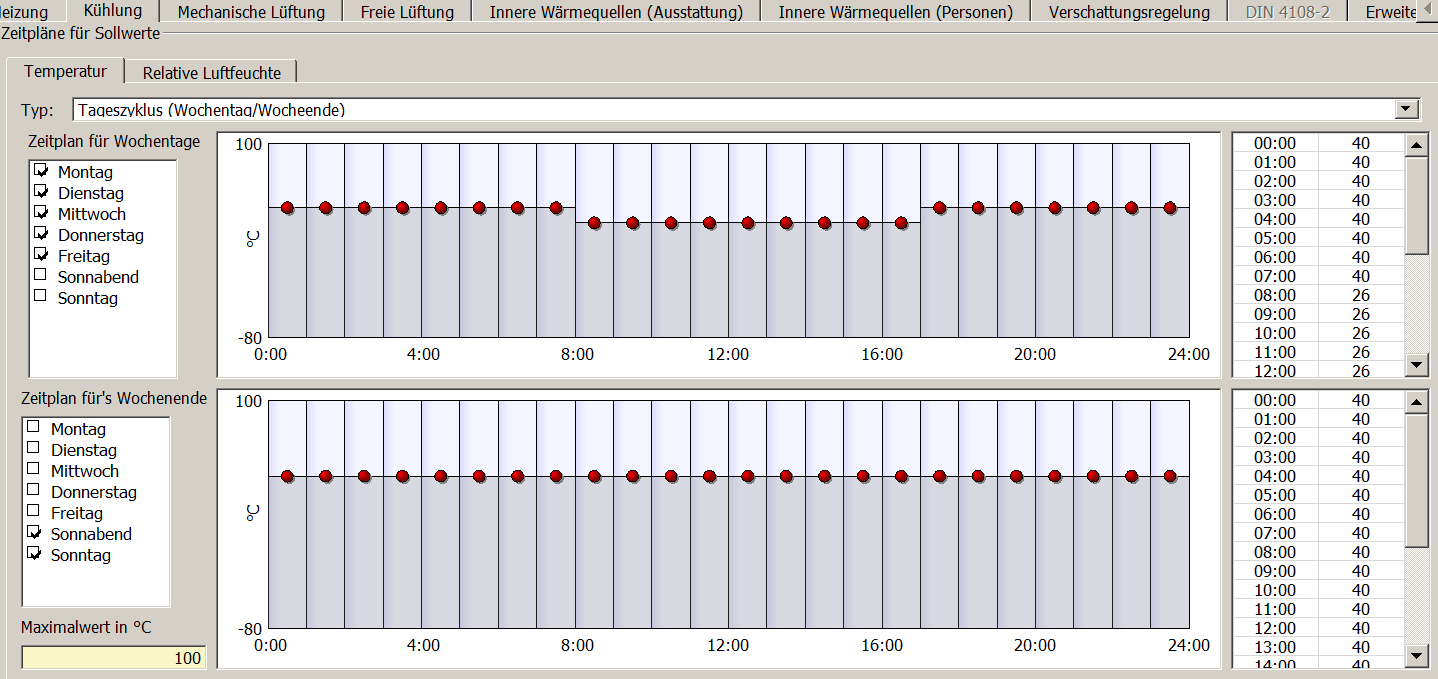Click value 40 at 05:00 weekend row
Viewport: 1438px width, 679px height.
click(1361, 495)
